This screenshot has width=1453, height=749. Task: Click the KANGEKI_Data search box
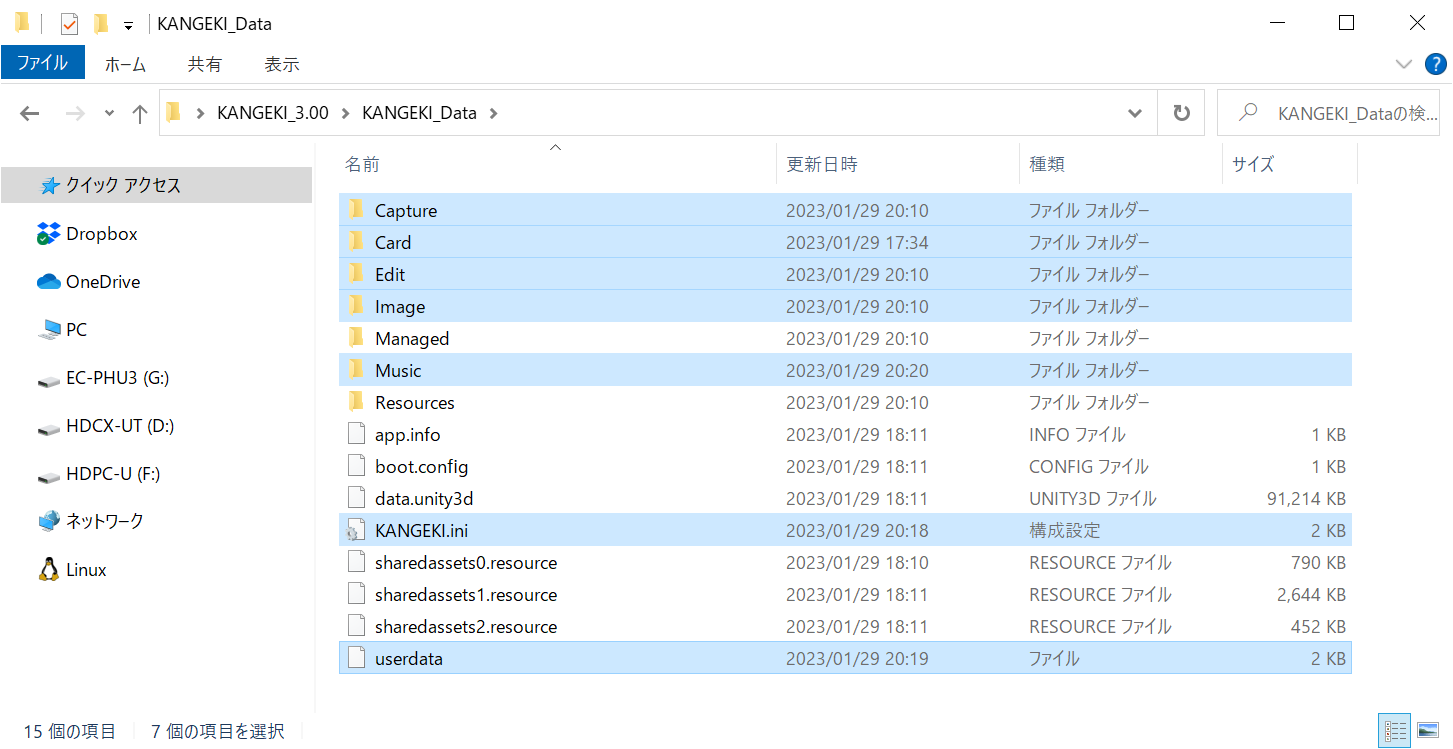pos(1328,113)
